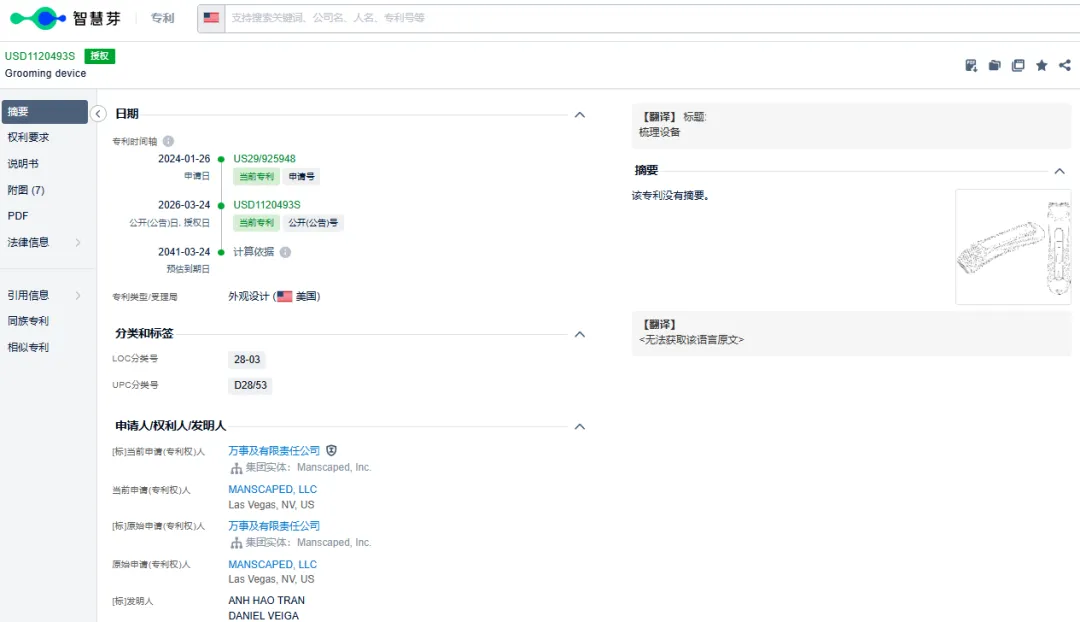This screenshot has width=1080, height=622.
Task: Open the patent drawing thumbnail
Action: click(1013, 247)
